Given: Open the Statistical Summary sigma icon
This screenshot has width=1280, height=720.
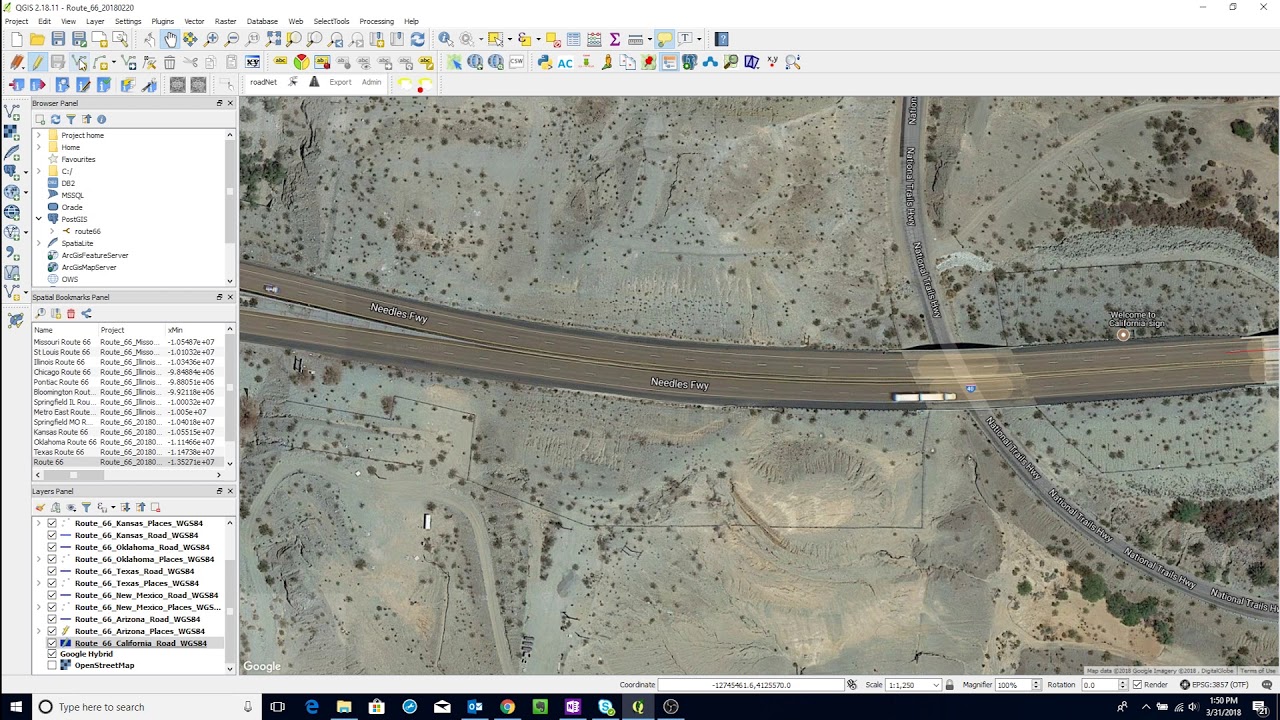Looking at the screenshot, I should click(614, 39).
